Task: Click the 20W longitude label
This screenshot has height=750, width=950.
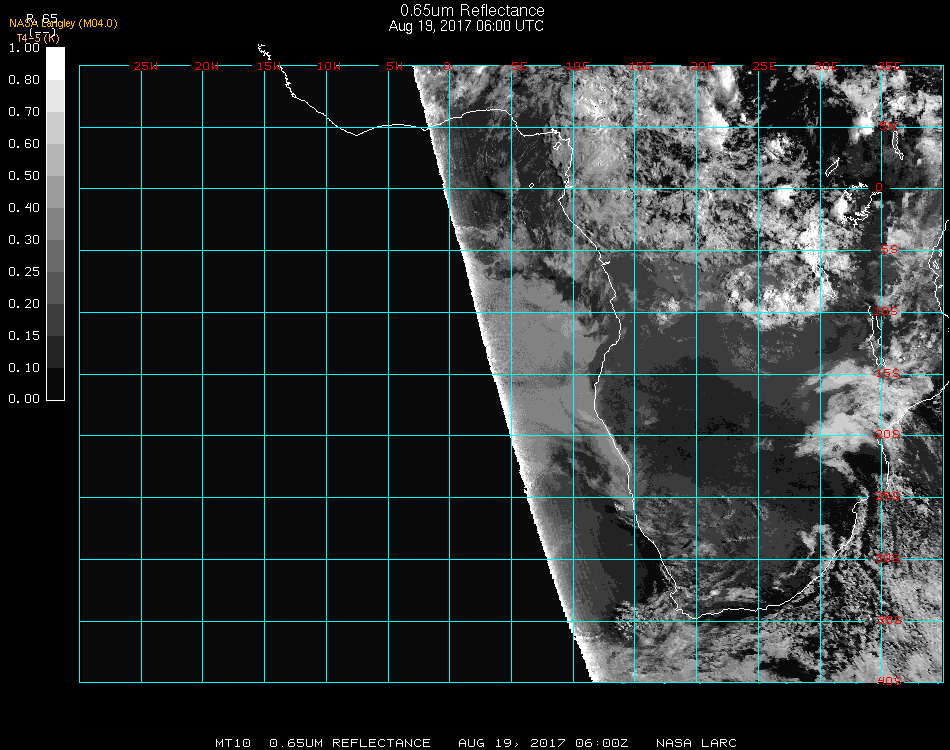Action: (x=207, y=66)
